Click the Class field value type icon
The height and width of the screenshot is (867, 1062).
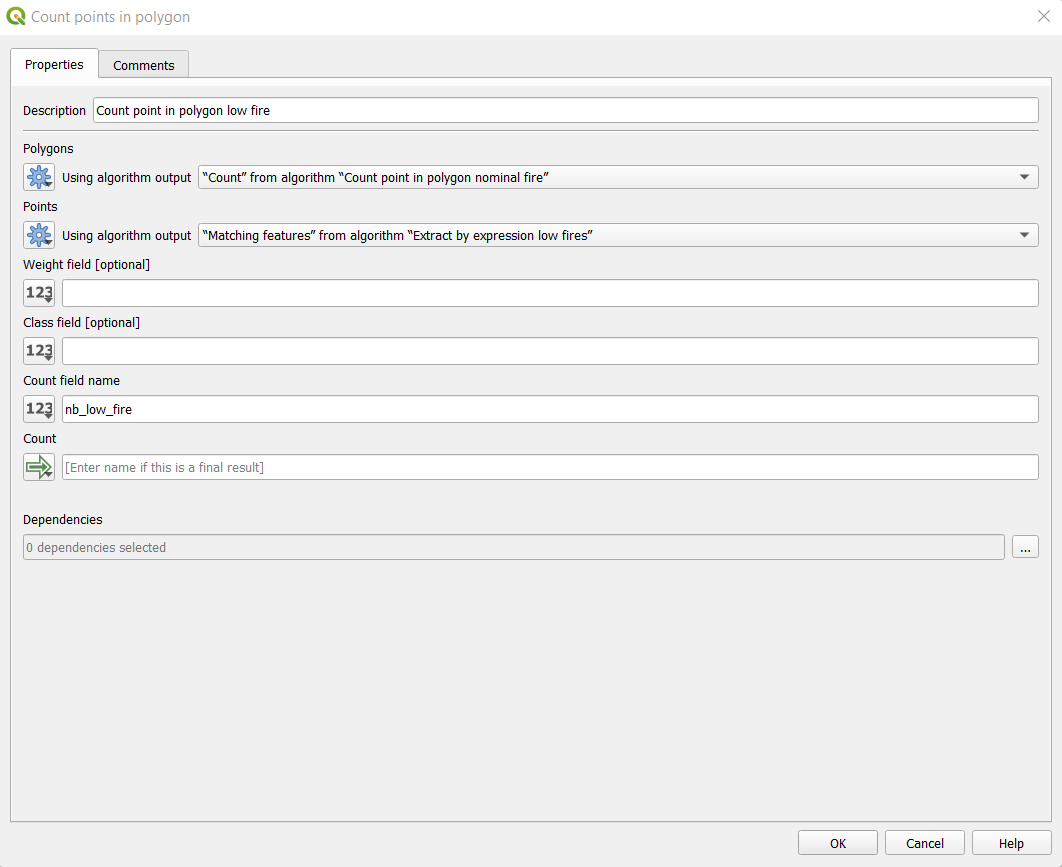39,352
